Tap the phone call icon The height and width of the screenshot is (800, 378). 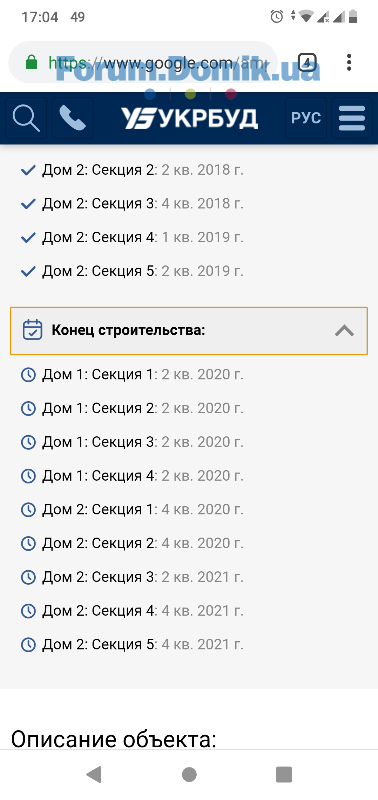coord(73,118)
